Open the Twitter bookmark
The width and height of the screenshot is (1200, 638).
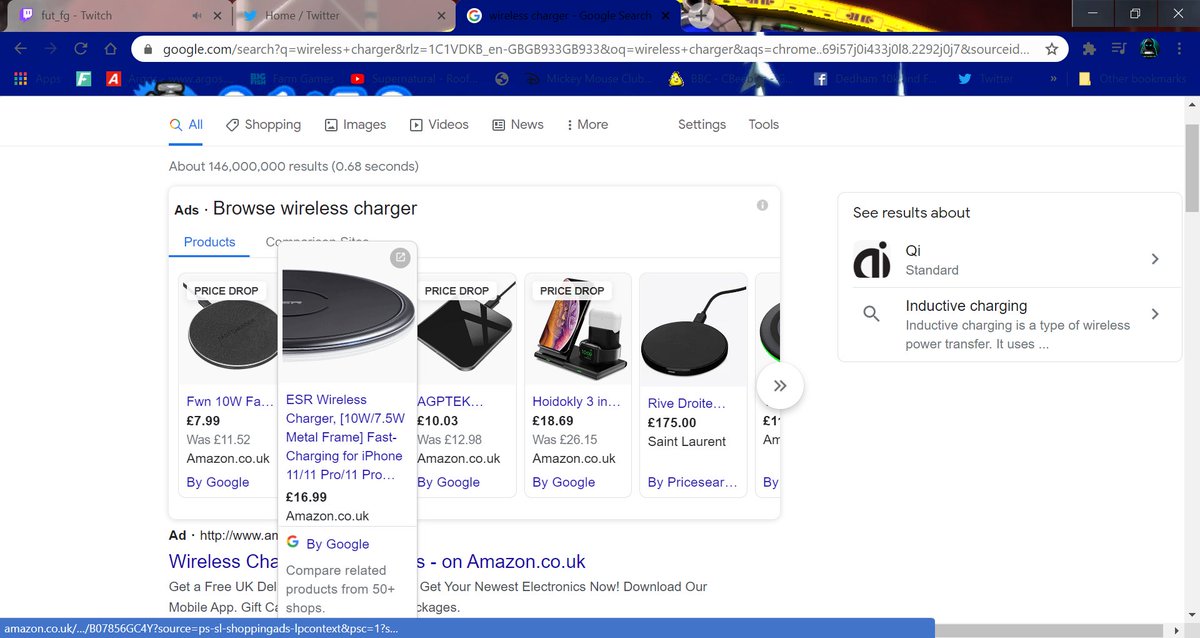(x=987, y=79)
